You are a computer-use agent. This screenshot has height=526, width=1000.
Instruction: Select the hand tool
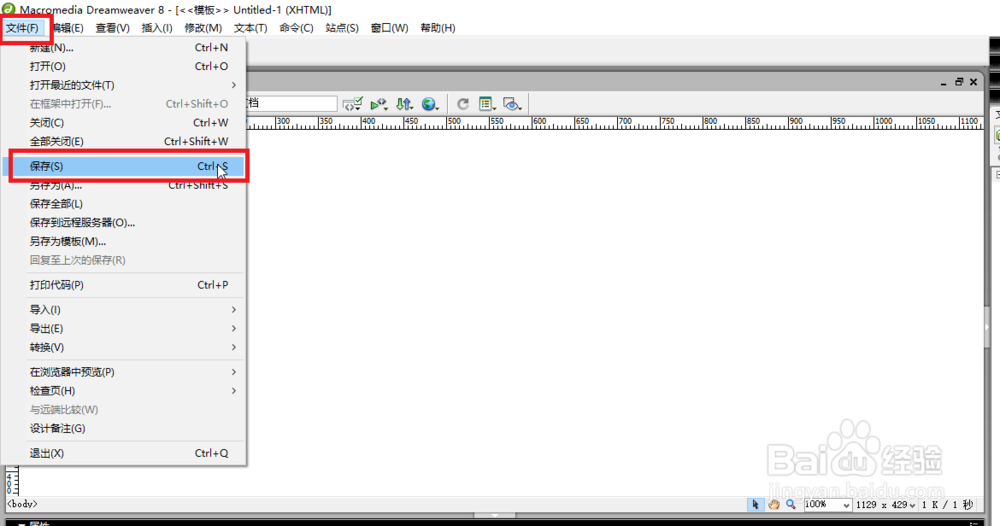click(773, 504)
